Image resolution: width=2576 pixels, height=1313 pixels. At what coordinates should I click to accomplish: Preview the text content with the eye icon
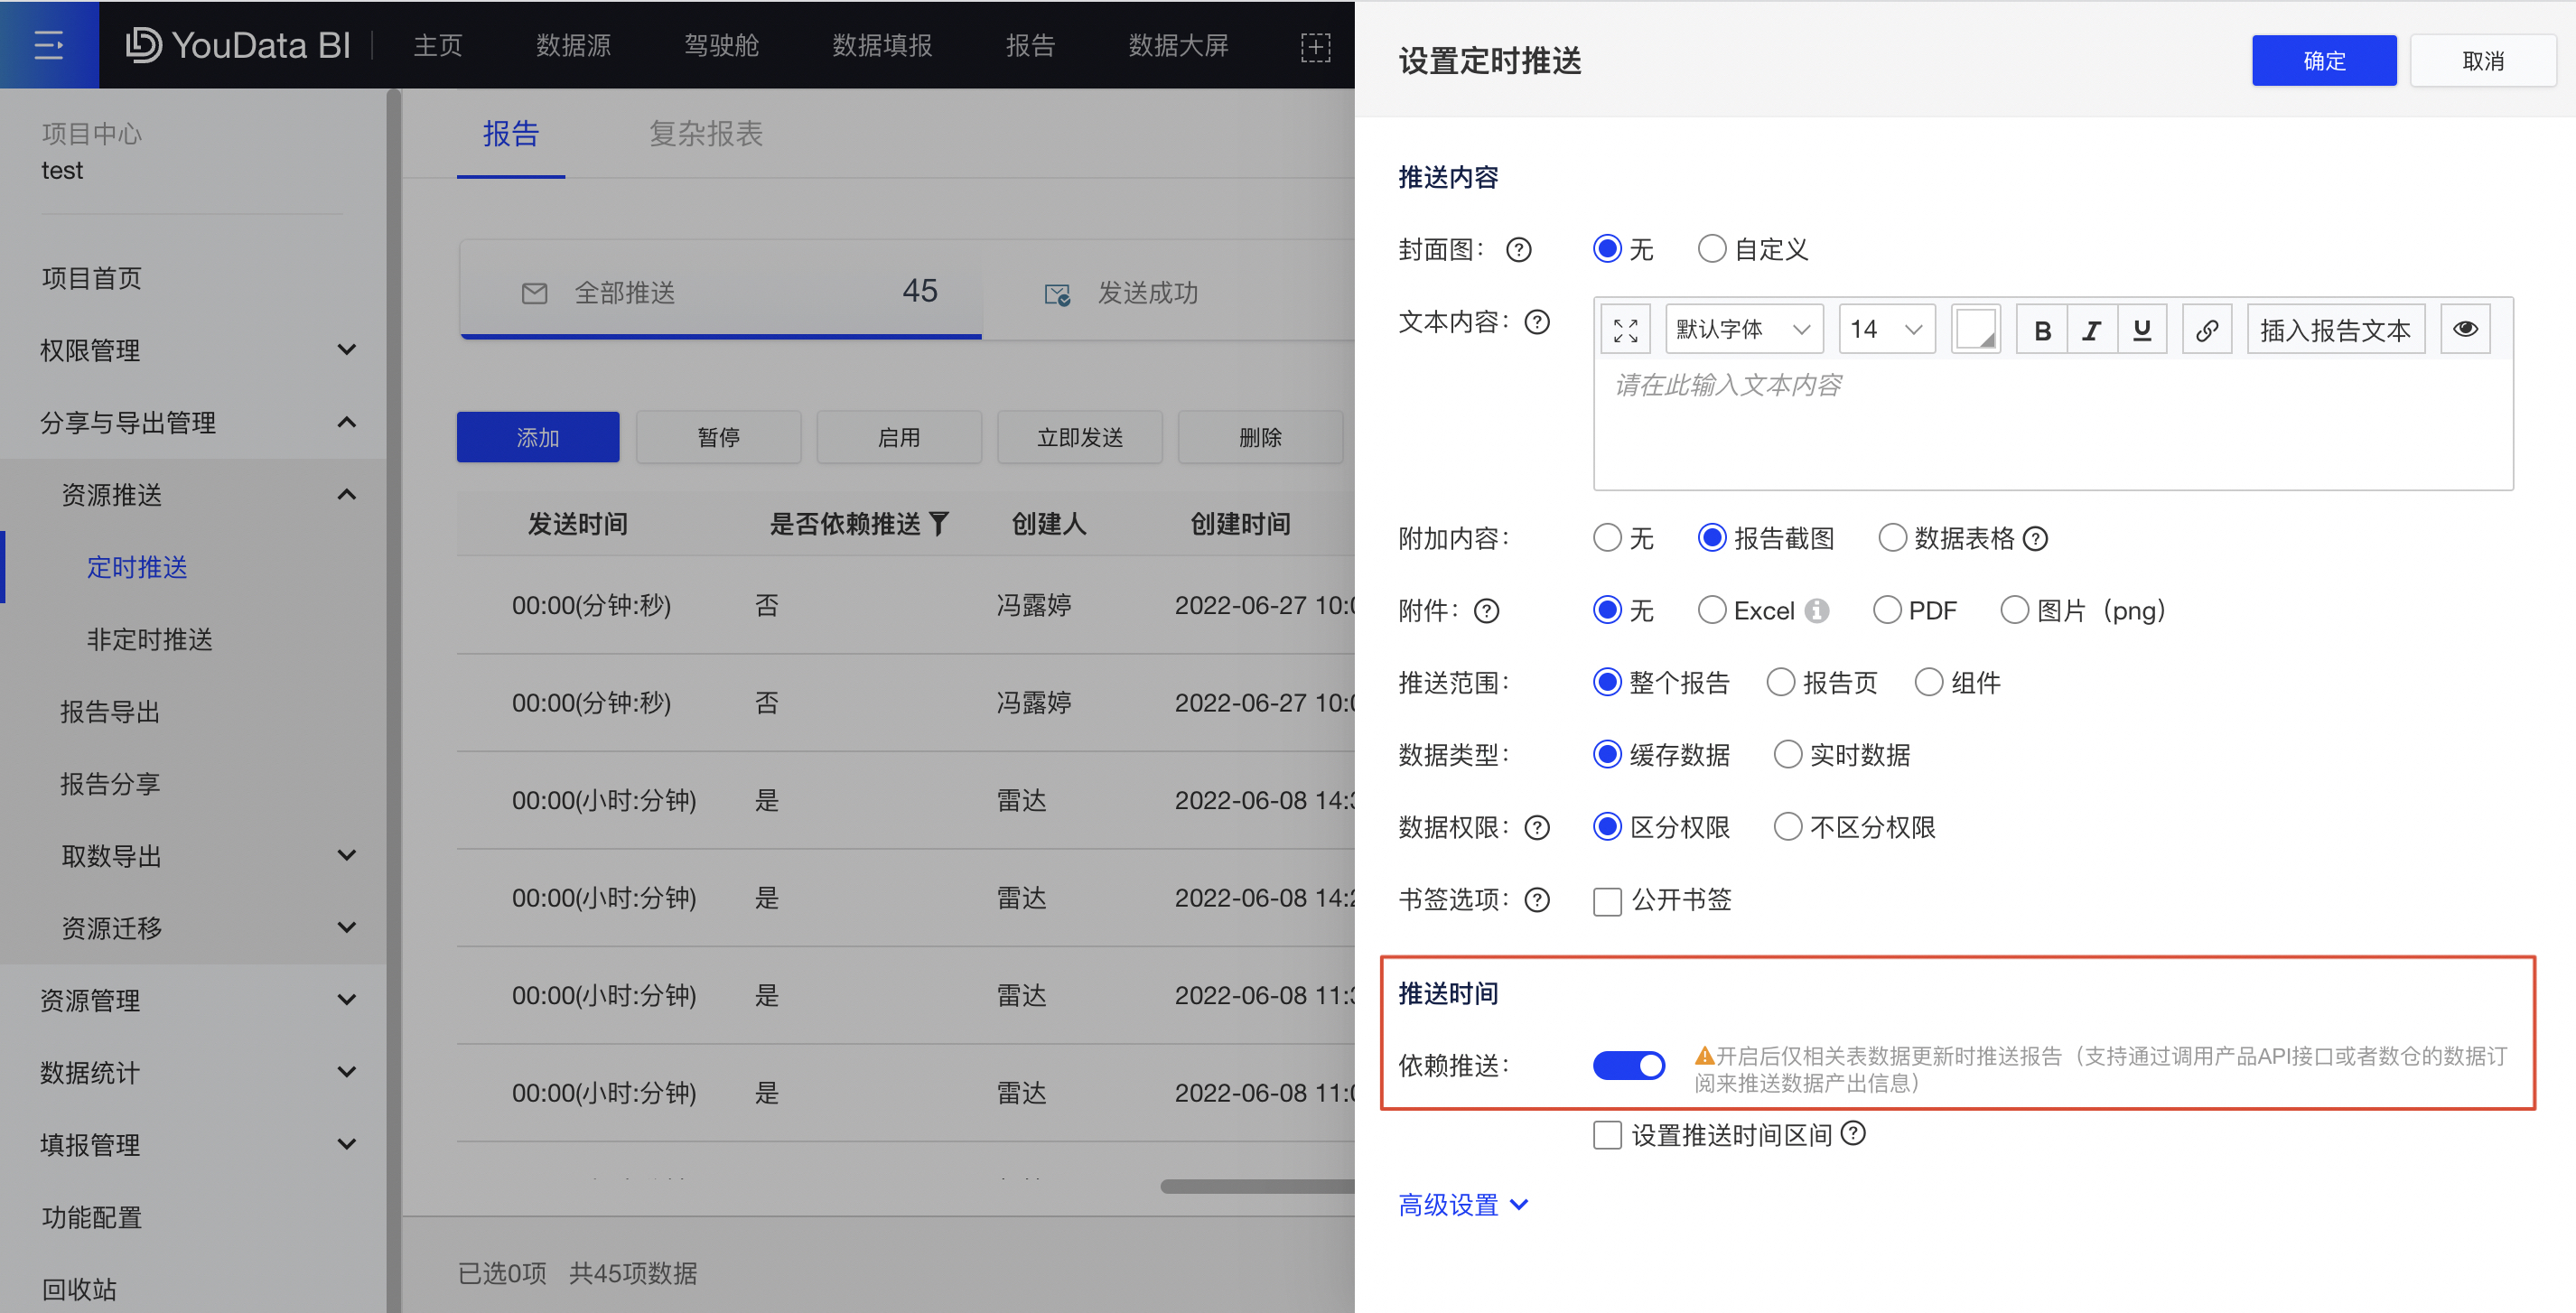pyautogui.click(x=2465, y=328)
